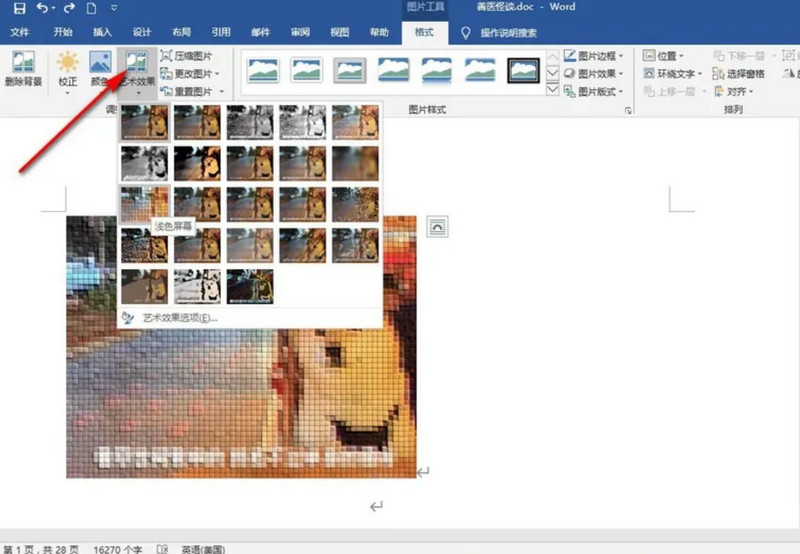Open the 对齐 align dropdown

[734, 91]
